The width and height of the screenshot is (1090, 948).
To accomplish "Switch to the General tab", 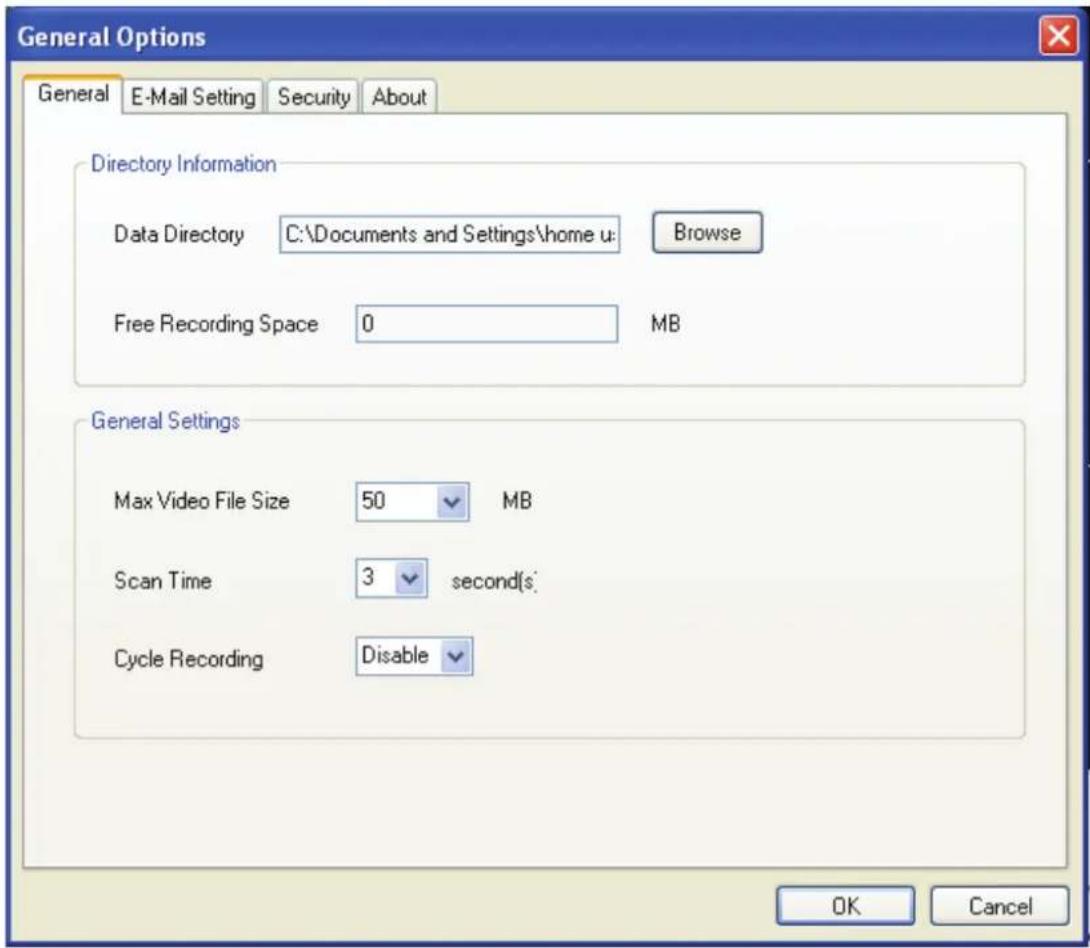I will (x=73, y=93).
